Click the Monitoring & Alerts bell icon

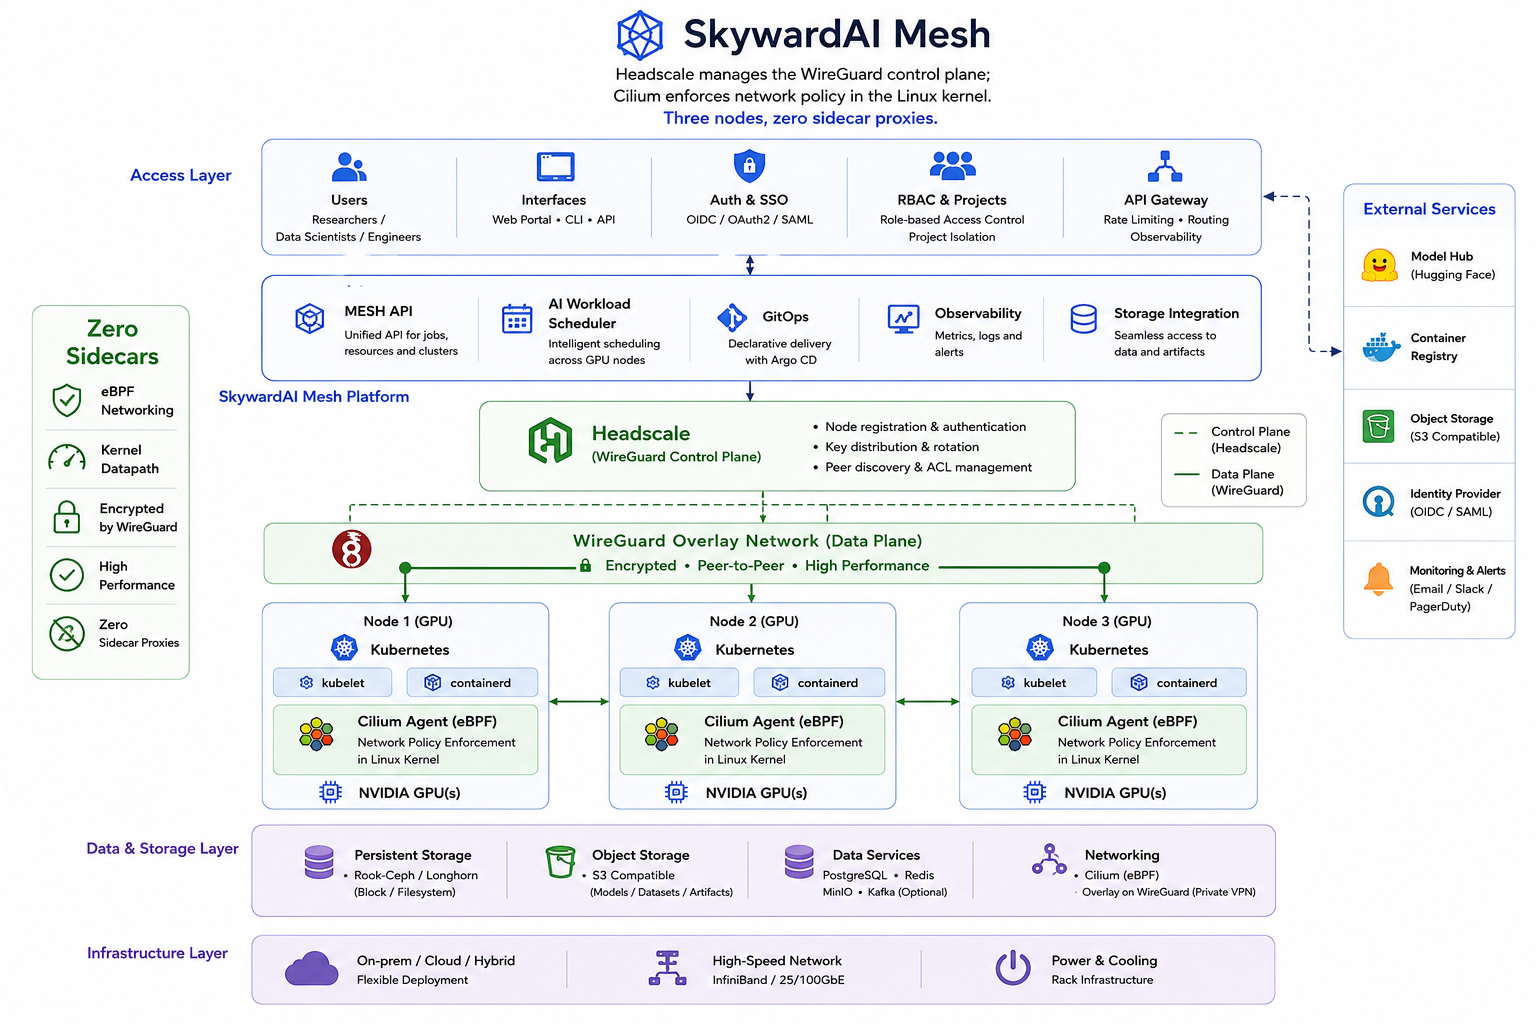(1378, 579)
